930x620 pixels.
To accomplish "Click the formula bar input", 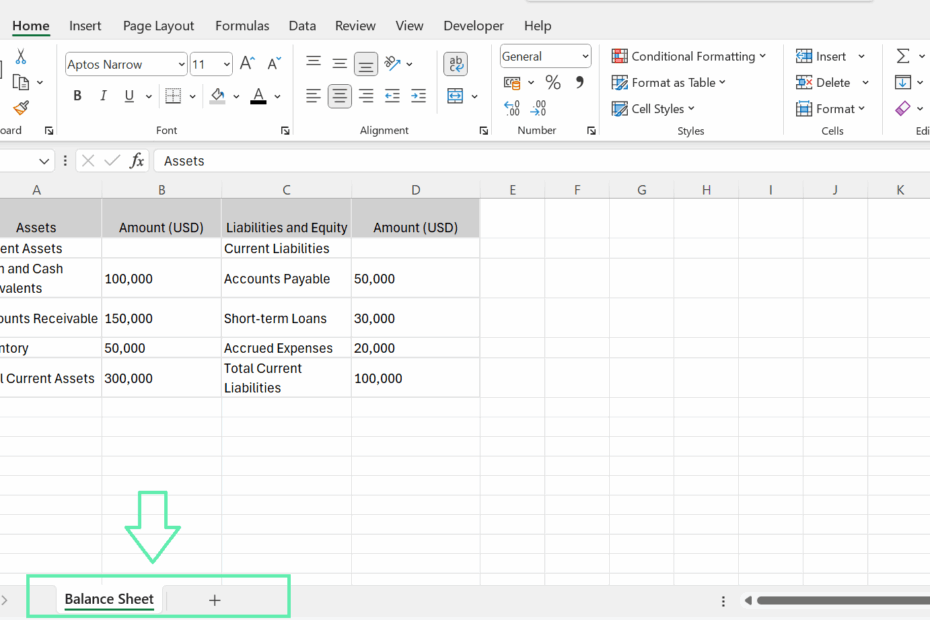I will pyautogui.click(x=541, y=161).
